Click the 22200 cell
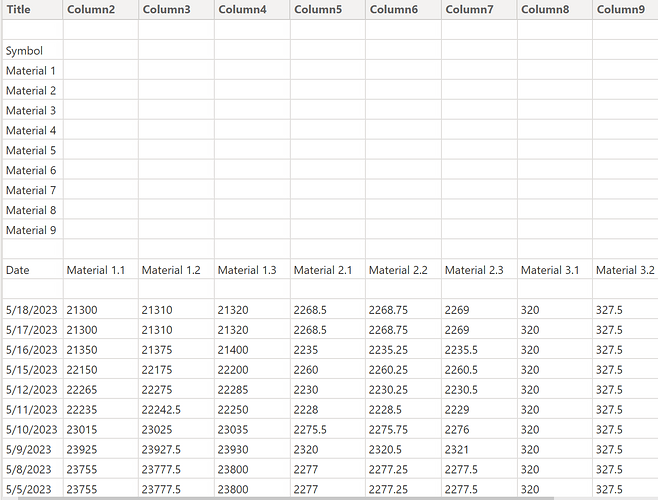Viewport: 658px width, 500px height. coord(252,370)
